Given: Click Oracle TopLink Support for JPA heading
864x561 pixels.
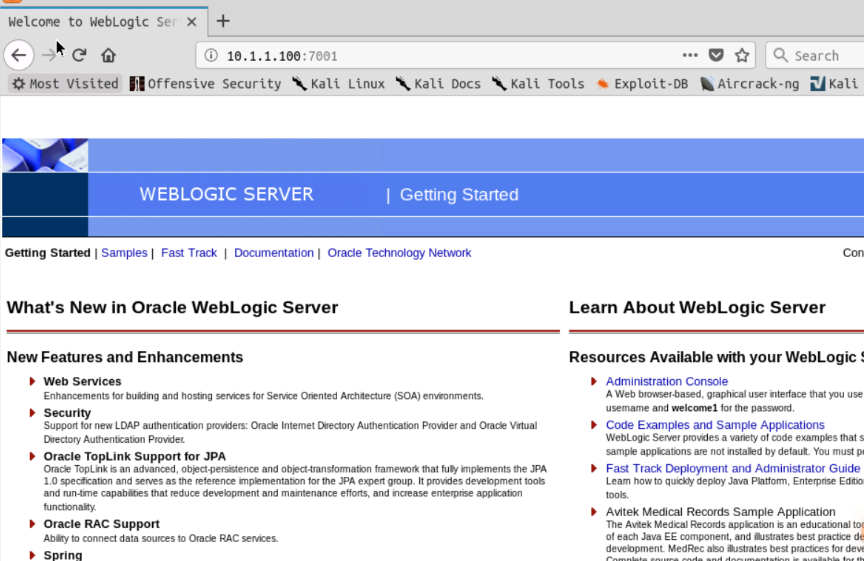Looking at the screenshot, I should point(135,456).
